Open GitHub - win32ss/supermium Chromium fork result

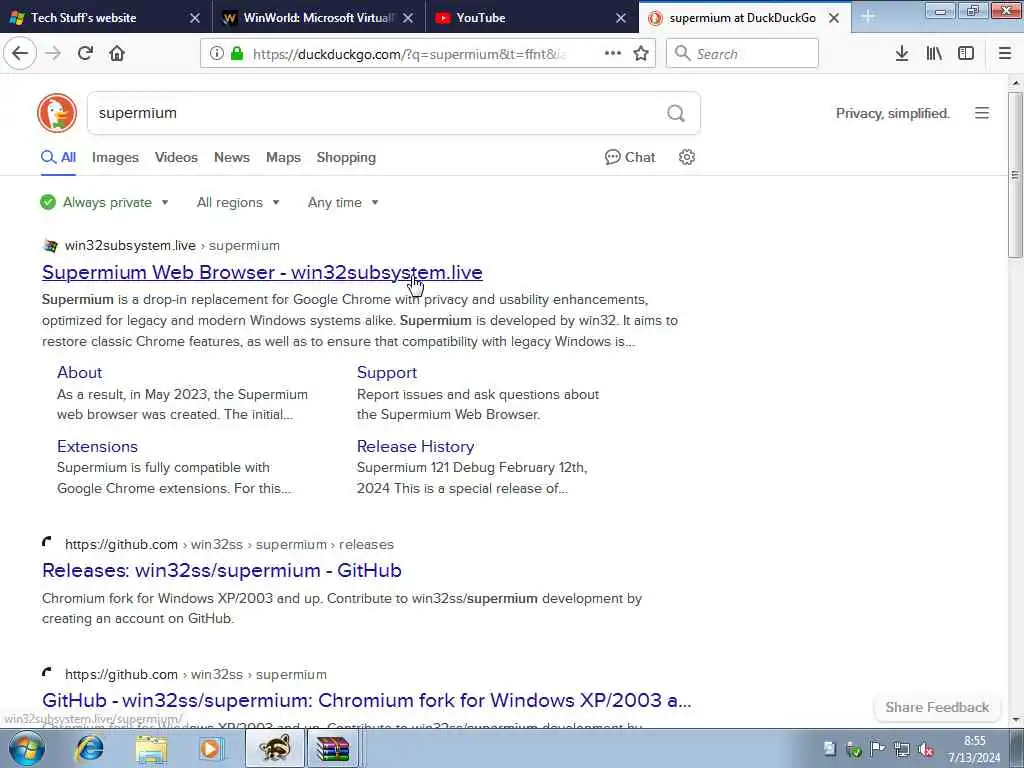(366, 700)
